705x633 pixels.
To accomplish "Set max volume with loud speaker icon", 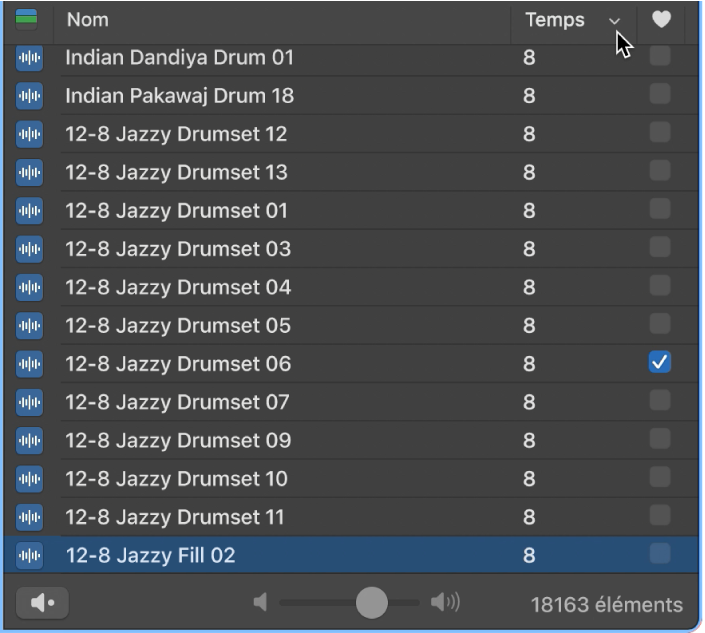I will tap(445, 602).
